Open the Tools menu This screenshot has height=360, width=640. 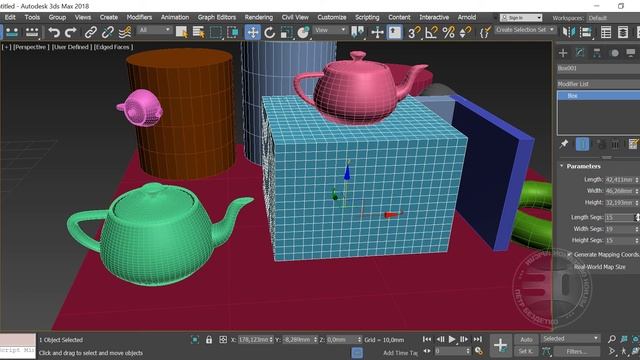coord(32,17)
